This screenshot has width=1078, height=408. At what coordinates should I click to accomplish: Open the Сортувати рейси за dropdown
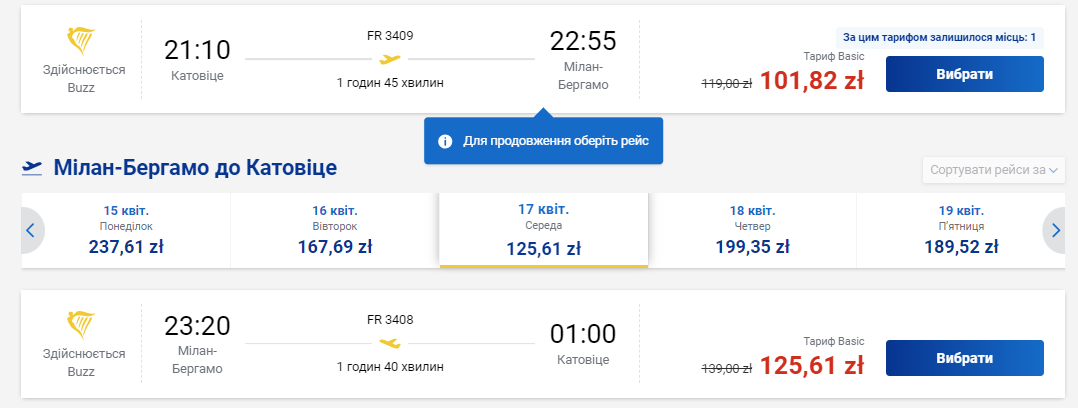993,170
